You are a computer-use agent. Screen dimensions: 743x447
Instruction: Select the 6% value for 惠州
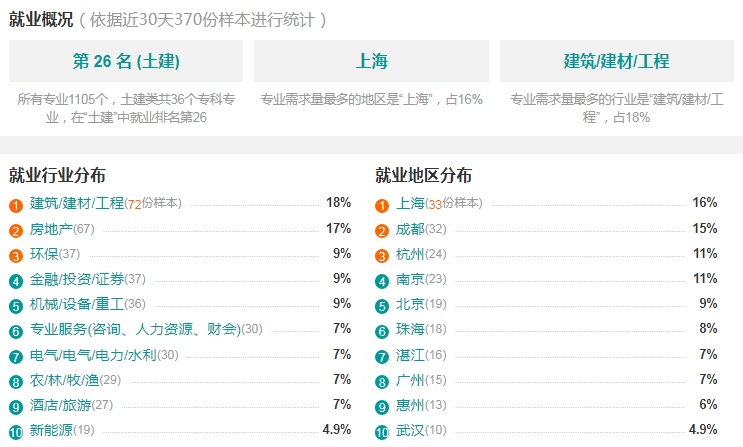(708, 404)
